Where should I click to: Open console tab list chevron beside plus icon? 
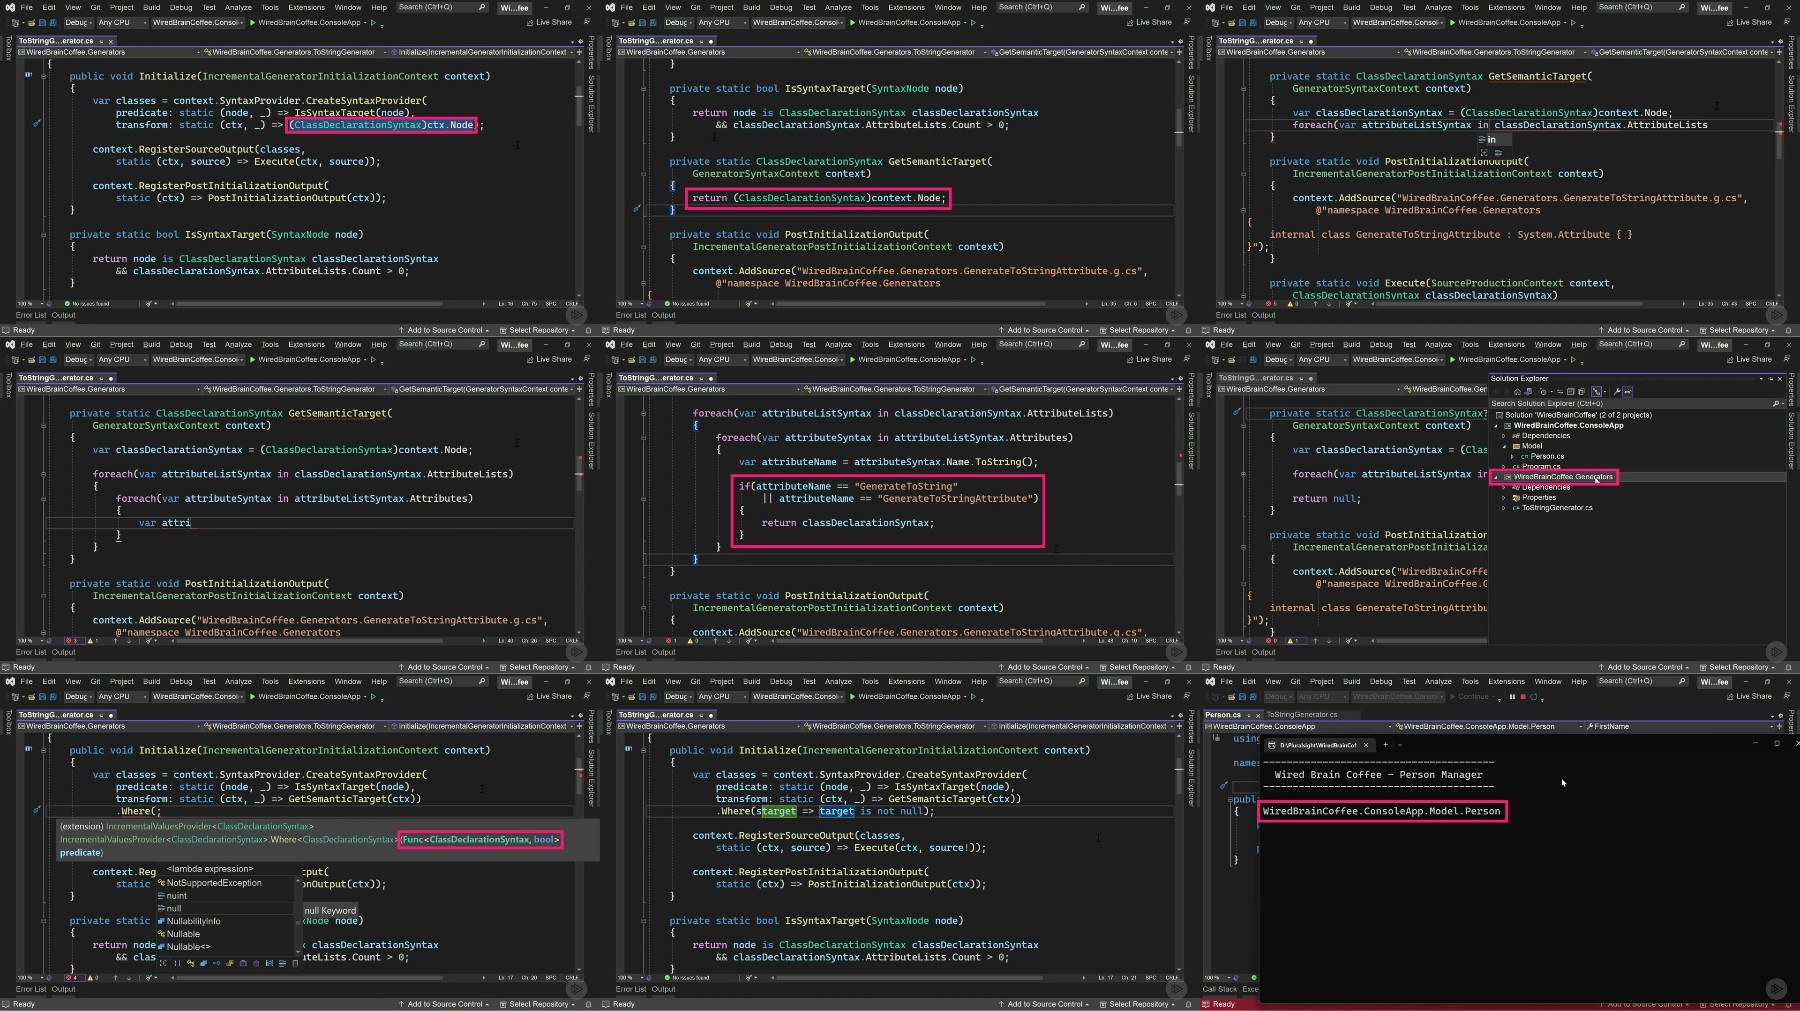pyautogui.click(x=1400, y=745)
